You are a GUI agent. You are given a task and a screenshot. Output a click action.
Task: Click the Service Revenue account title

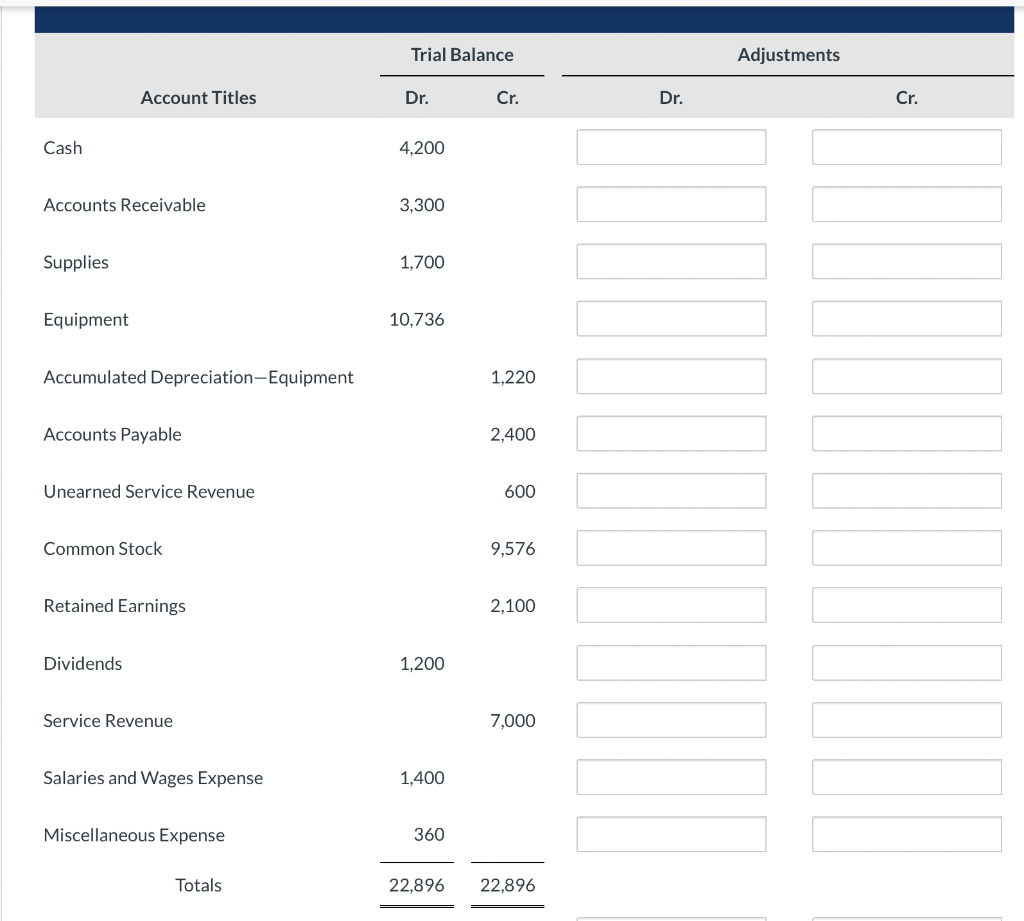coord(107,720)
